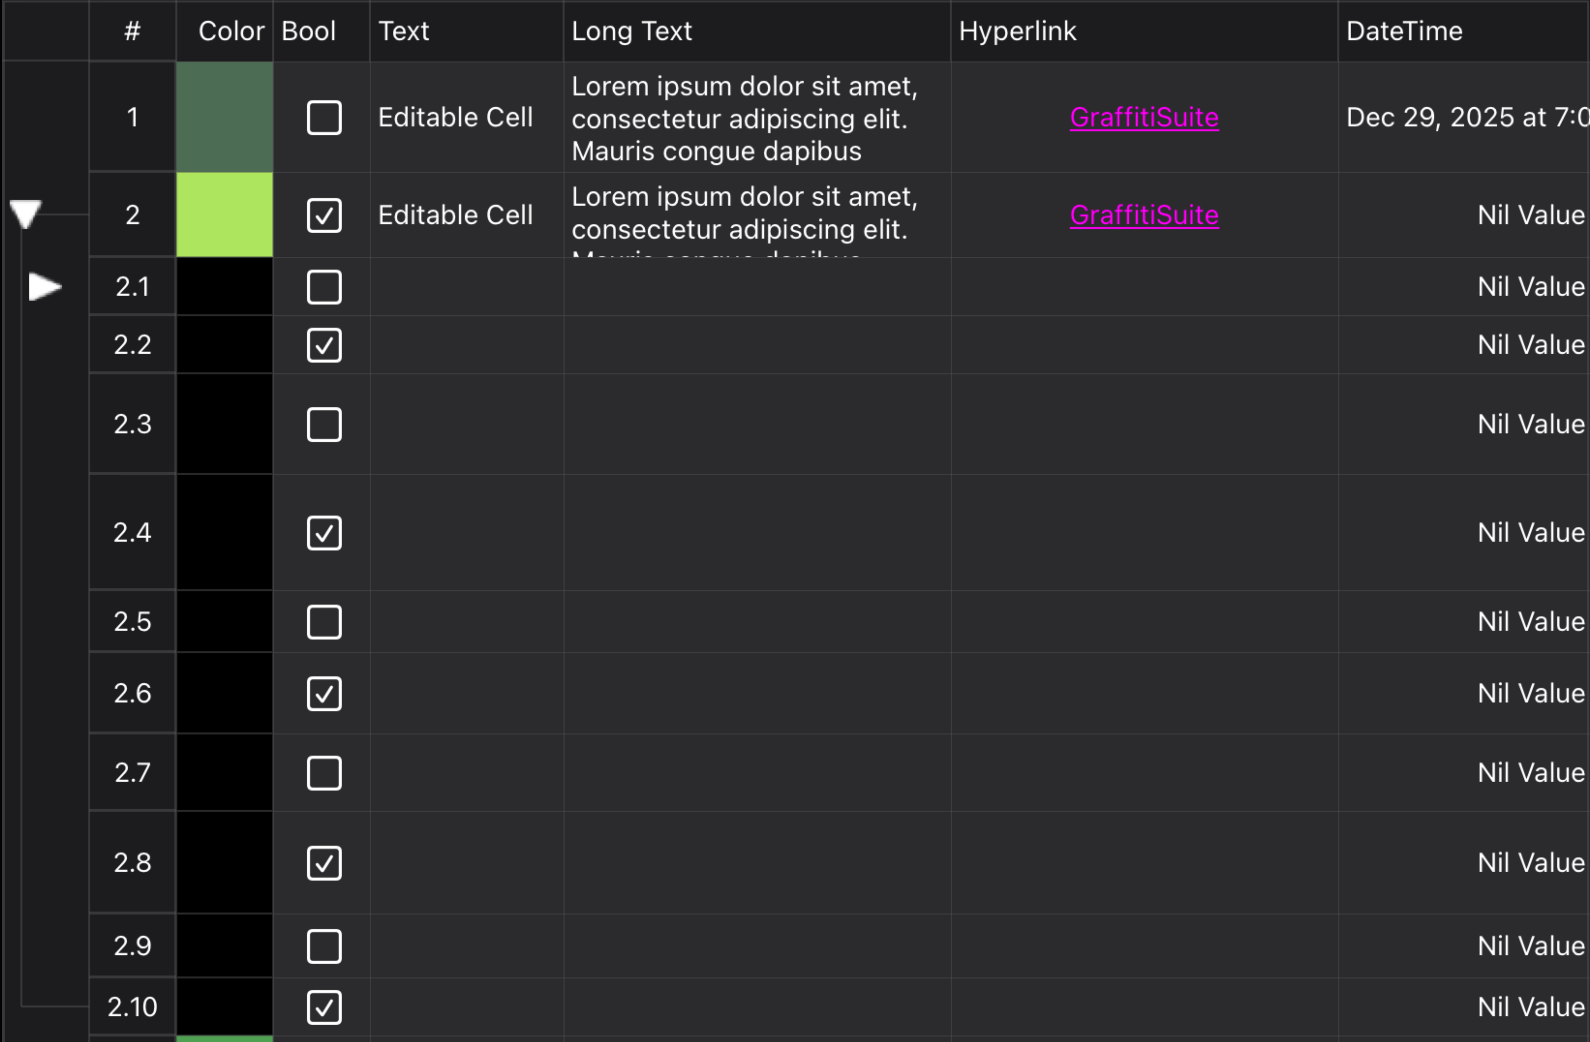Uncheck the row 2.10 checkbox

click(x=324, y=1007)
